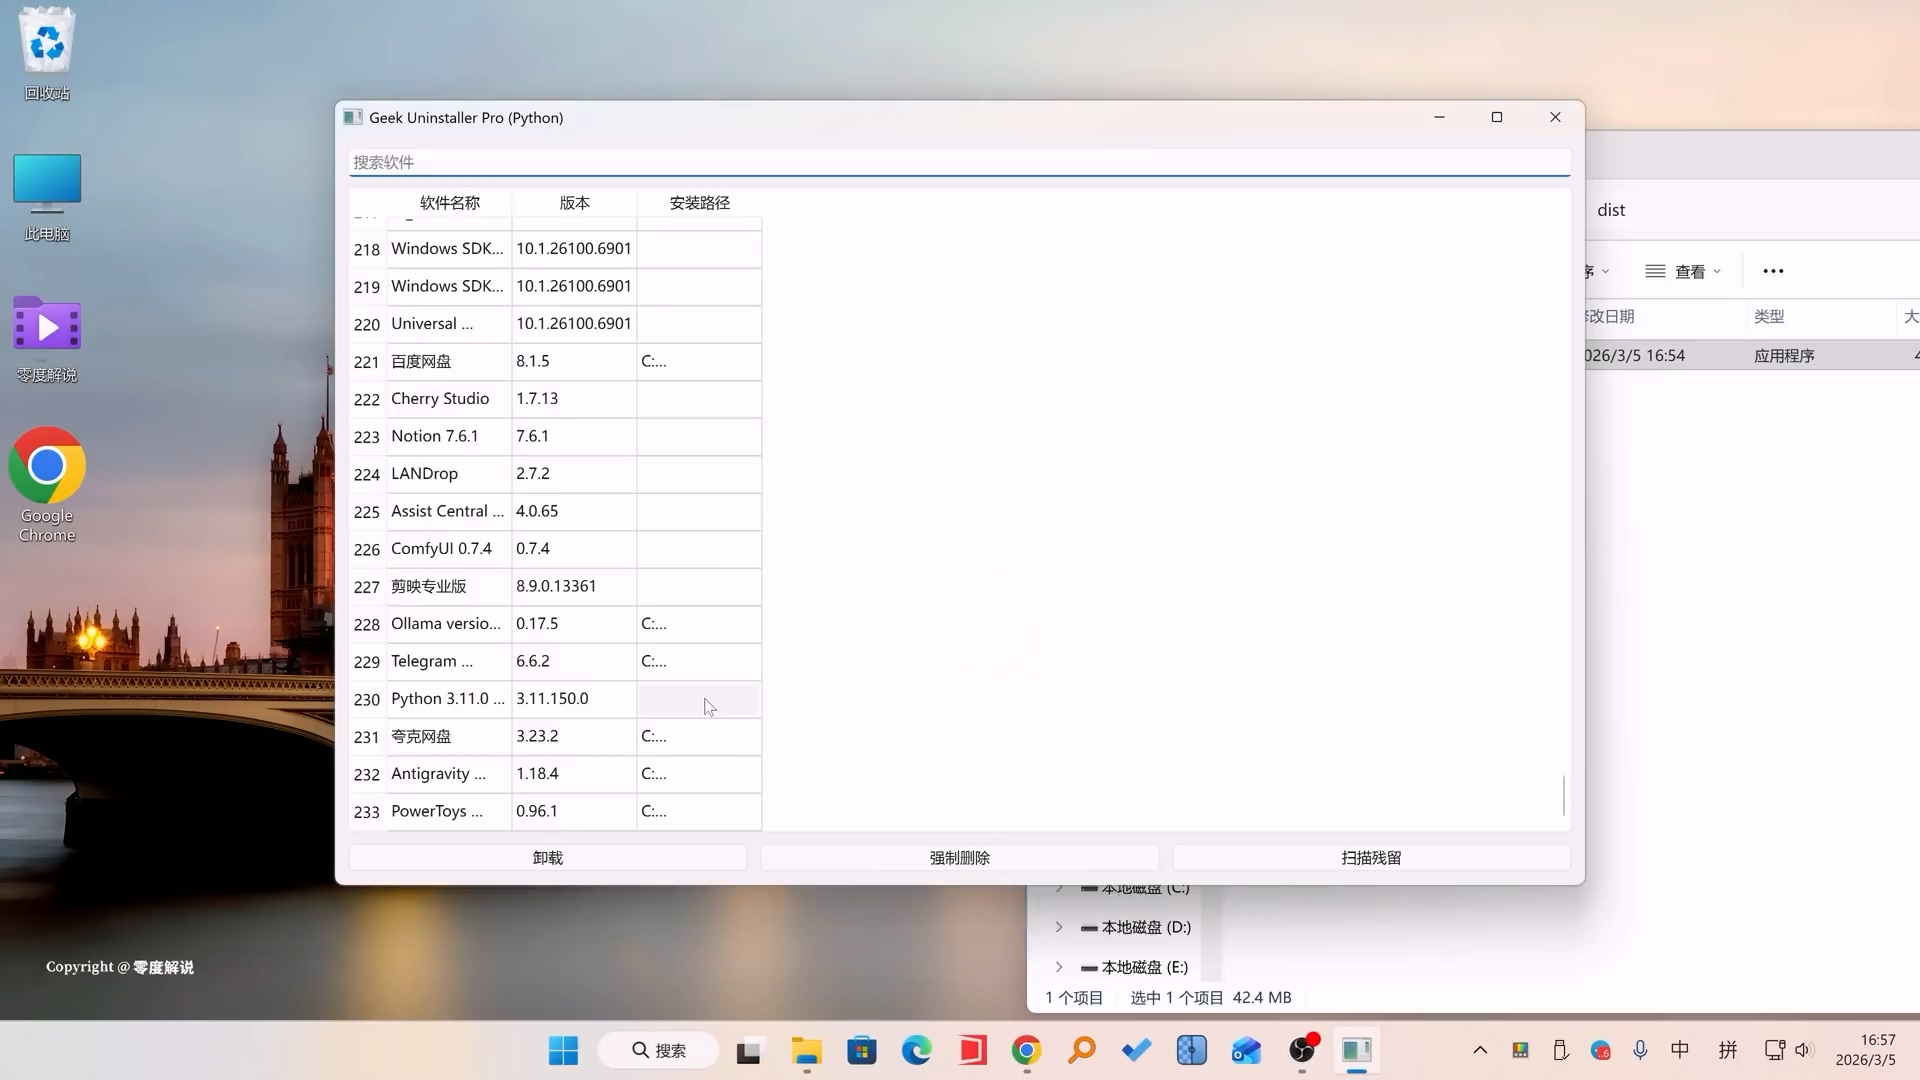Open the orange magnifier search app in taskbar
Image resolution: width=1920 pixels, height=1080 pixels.
pos(1081,1051)
